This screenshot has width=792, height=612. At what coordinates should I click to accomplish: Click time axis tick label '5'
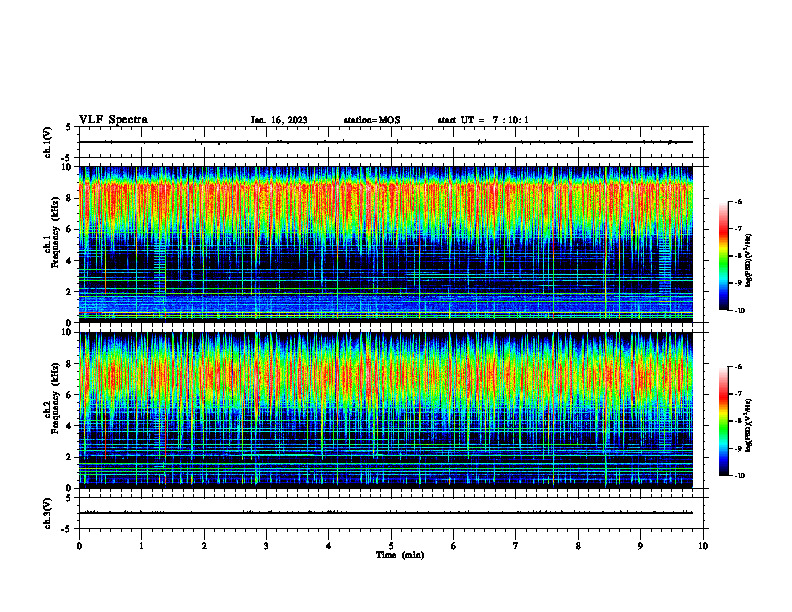pyautogui.click(x=391, y=546)
